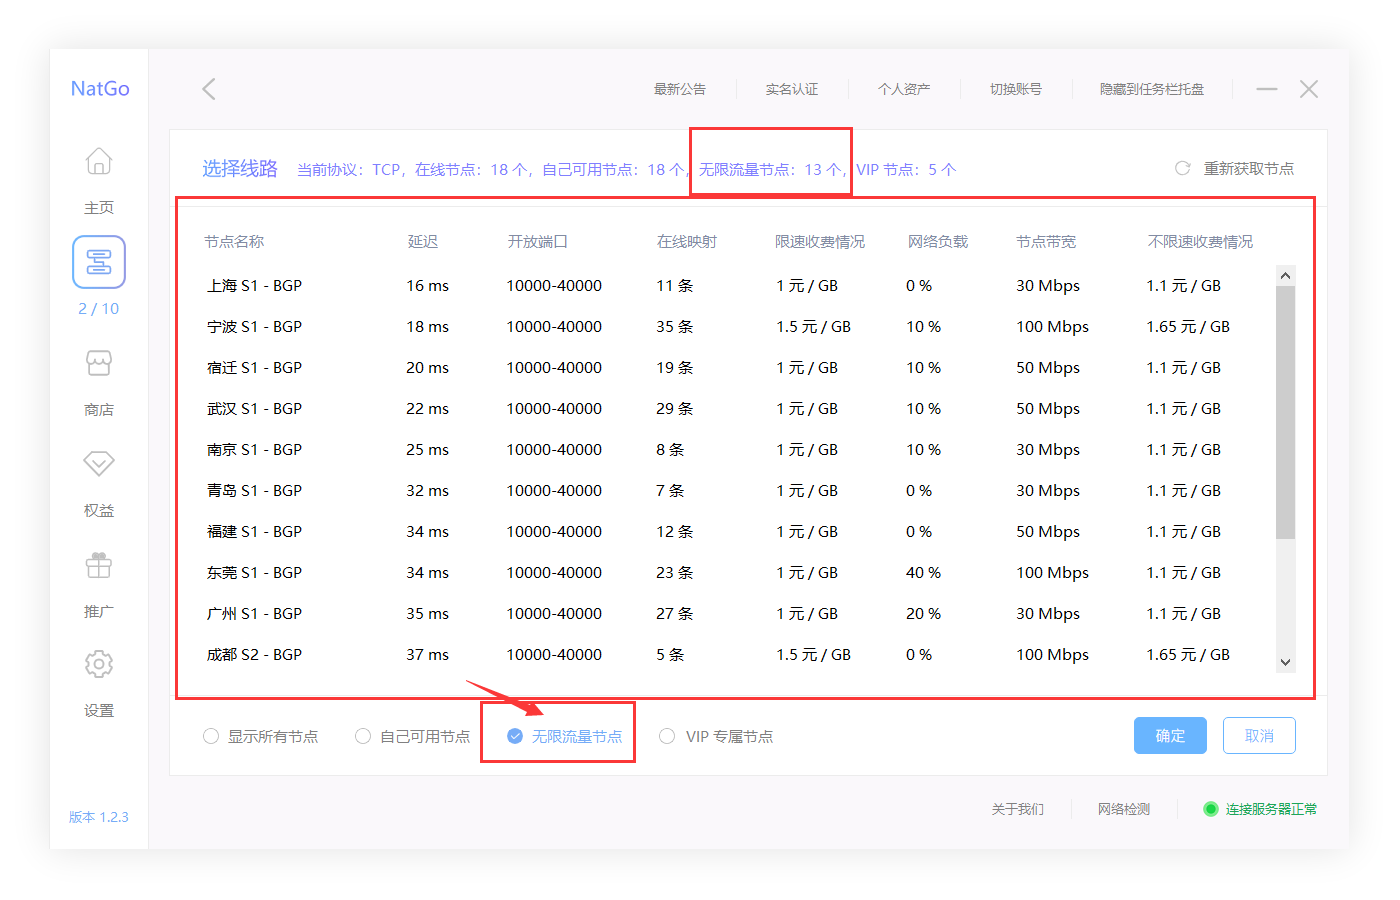Select the 宁波 S1 - BGP node row
The width and height of the screenshot is (1400, 900).
(x=735, y=327)
